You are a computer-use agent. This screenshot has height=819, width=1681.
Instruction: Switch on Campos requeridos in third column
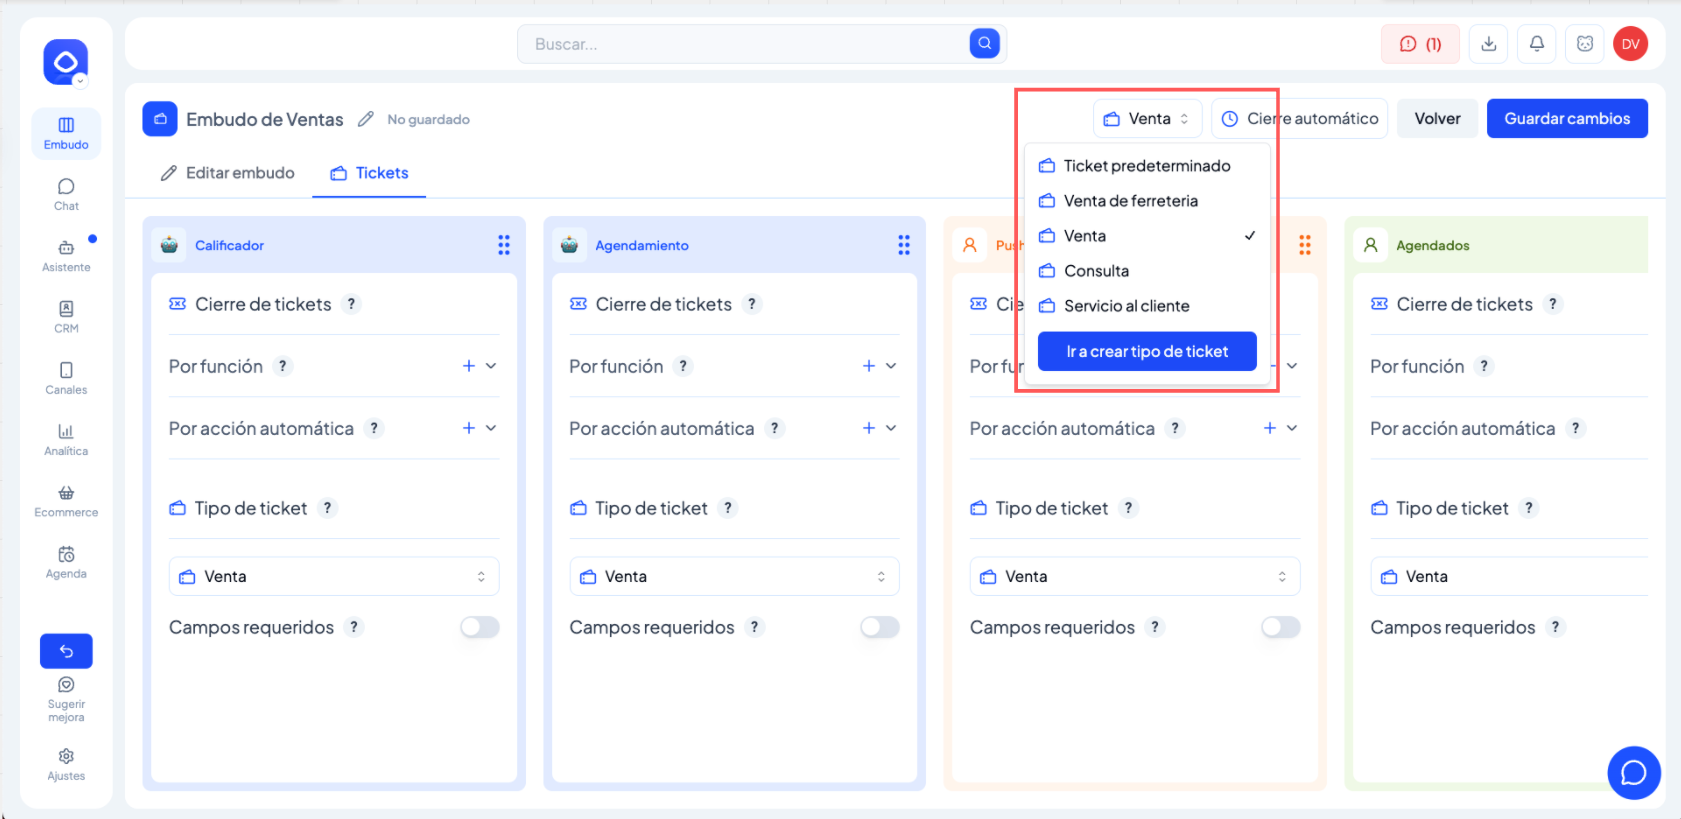point(1280,627)
